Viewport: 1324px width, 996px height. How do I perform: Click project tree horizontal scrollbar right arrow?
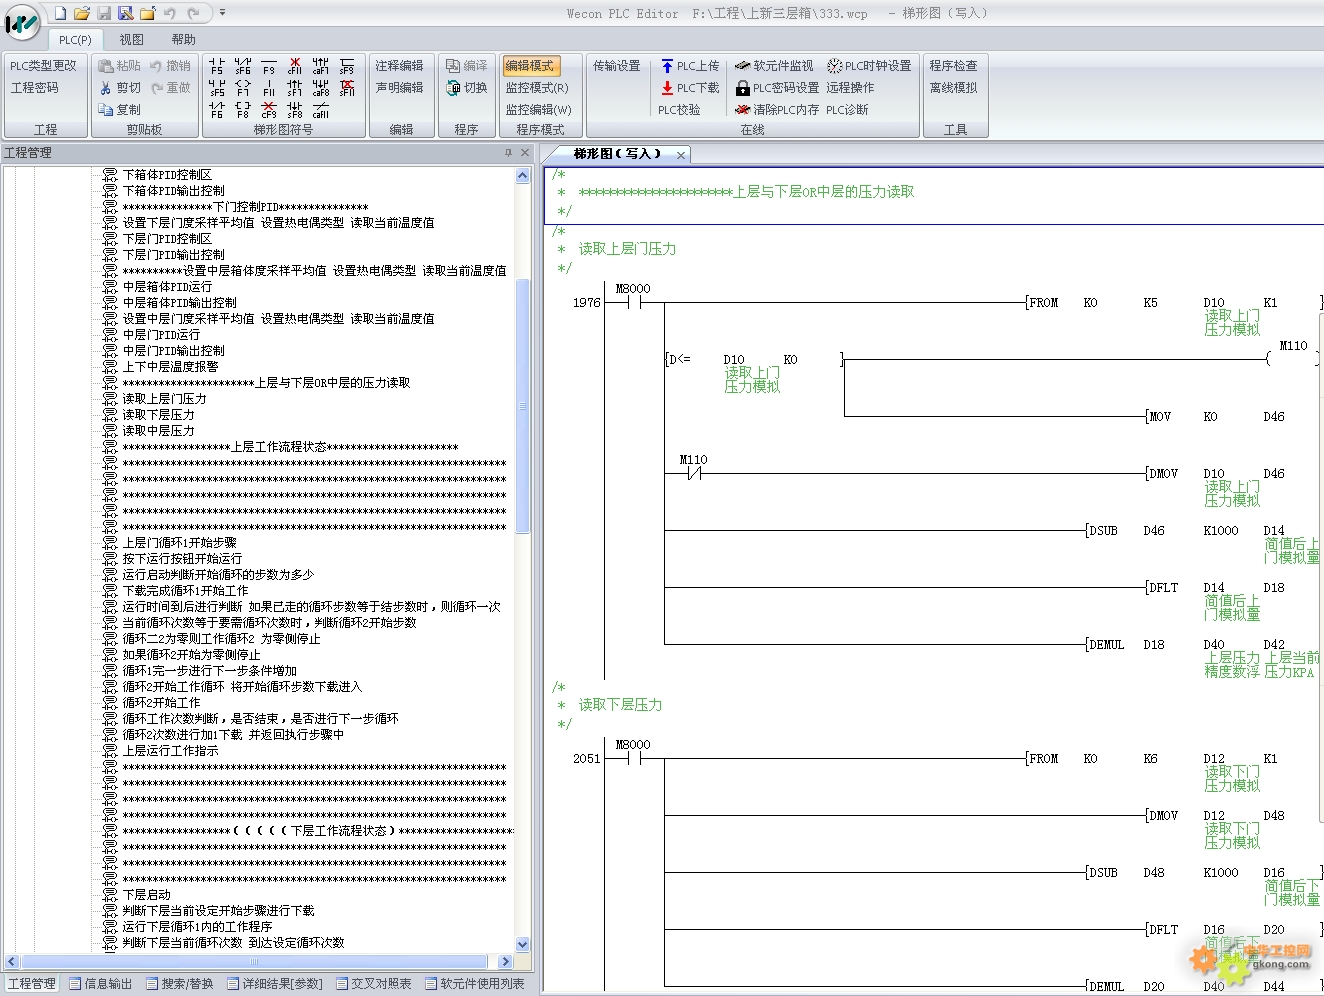(x=505, y=962)
